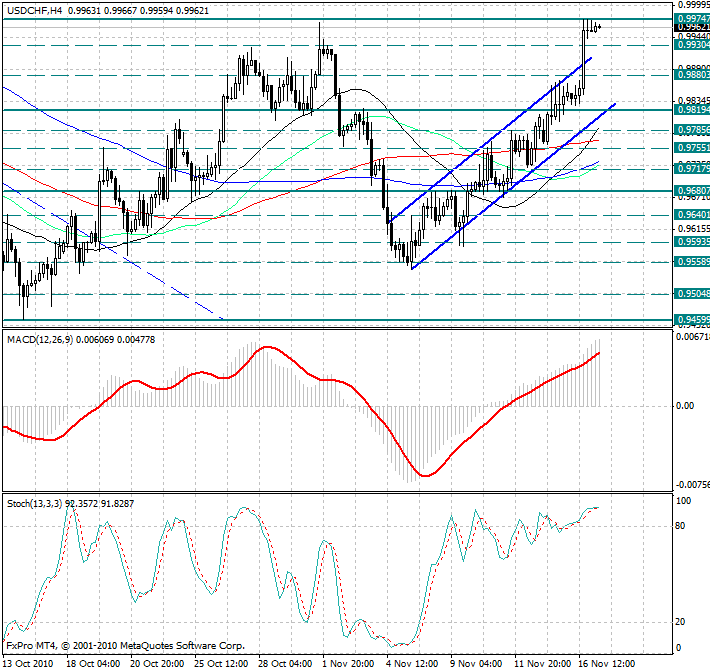The image size is (710, 671).
Task: Click the FxPro MT4 copyright text
Action: coord(125,646)
